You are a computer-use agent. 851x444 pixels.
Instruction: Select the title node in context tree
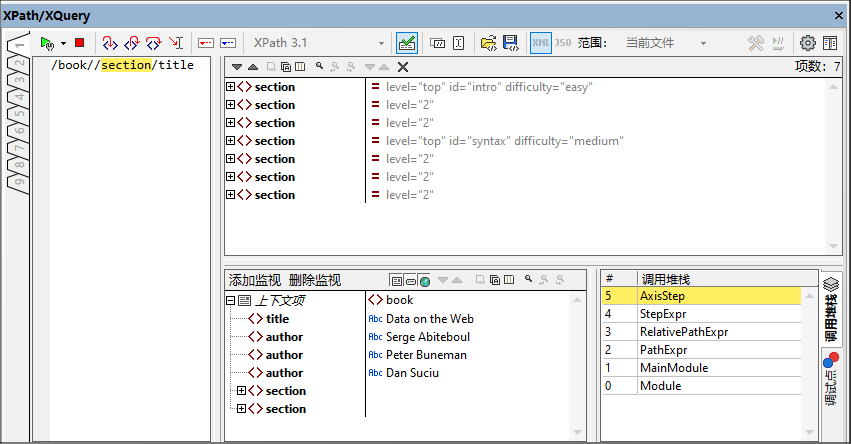point(277,319)
